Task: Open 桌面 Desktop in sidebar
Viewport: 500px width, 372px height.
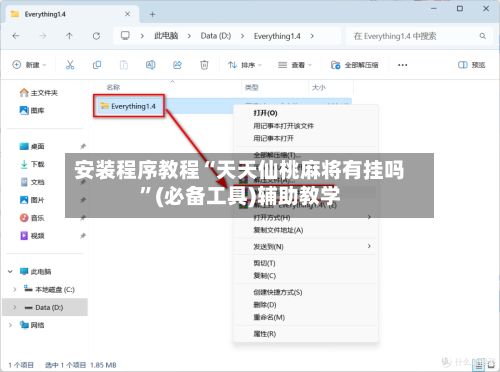Action: pos(32,146)
